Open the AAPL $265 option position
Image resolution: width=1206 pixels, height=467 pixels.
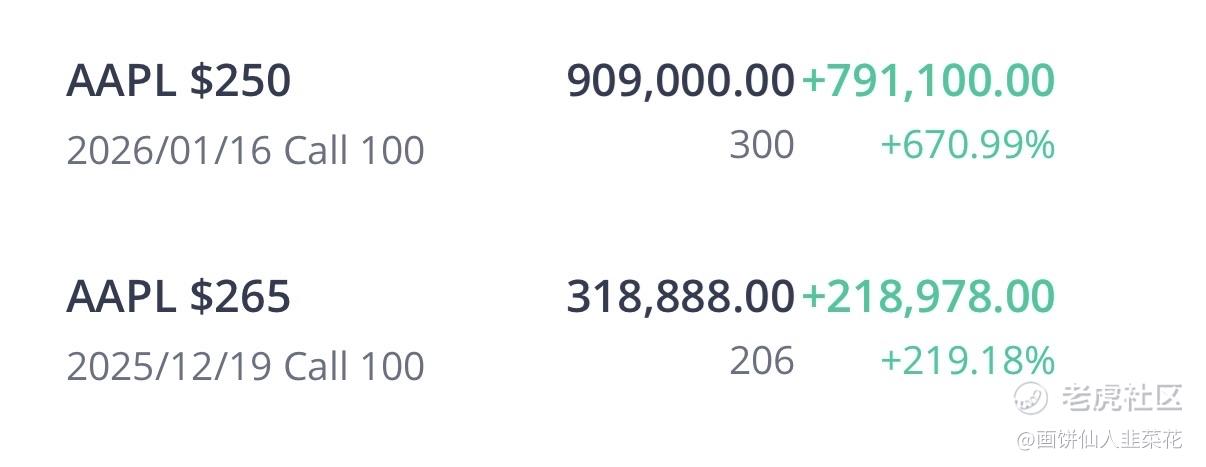178,297
